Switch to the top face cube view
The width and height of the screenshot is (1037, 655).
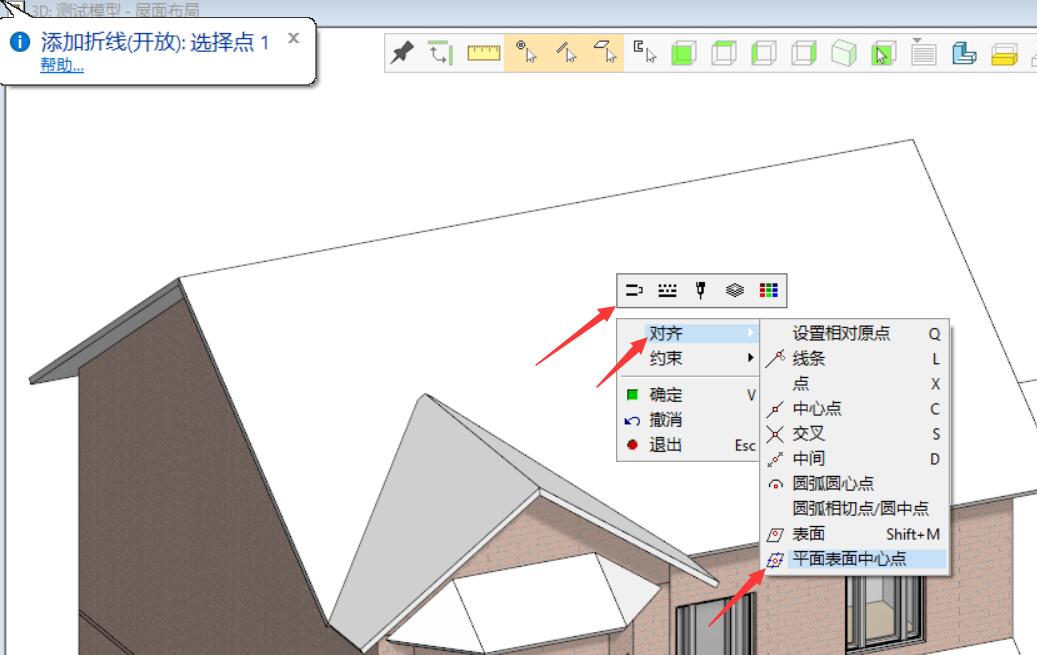(724, 53)
